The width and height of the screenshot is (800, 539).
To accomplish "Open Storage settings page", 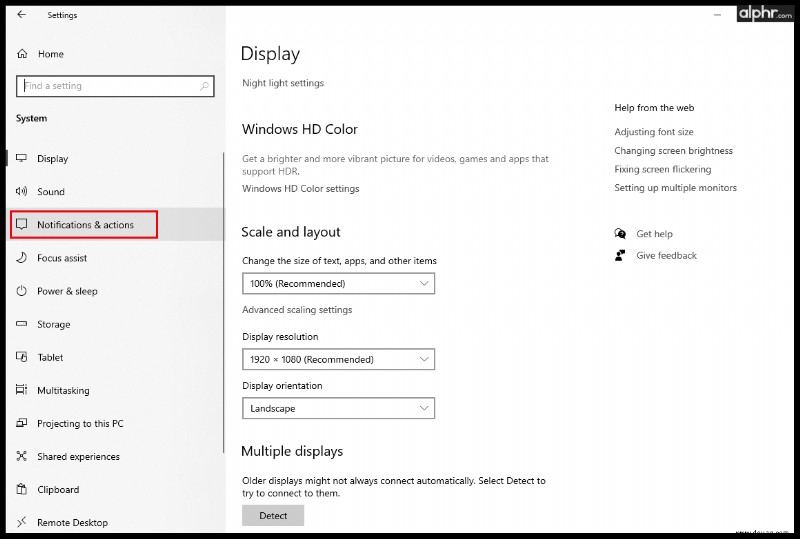I will click(115, 324).
